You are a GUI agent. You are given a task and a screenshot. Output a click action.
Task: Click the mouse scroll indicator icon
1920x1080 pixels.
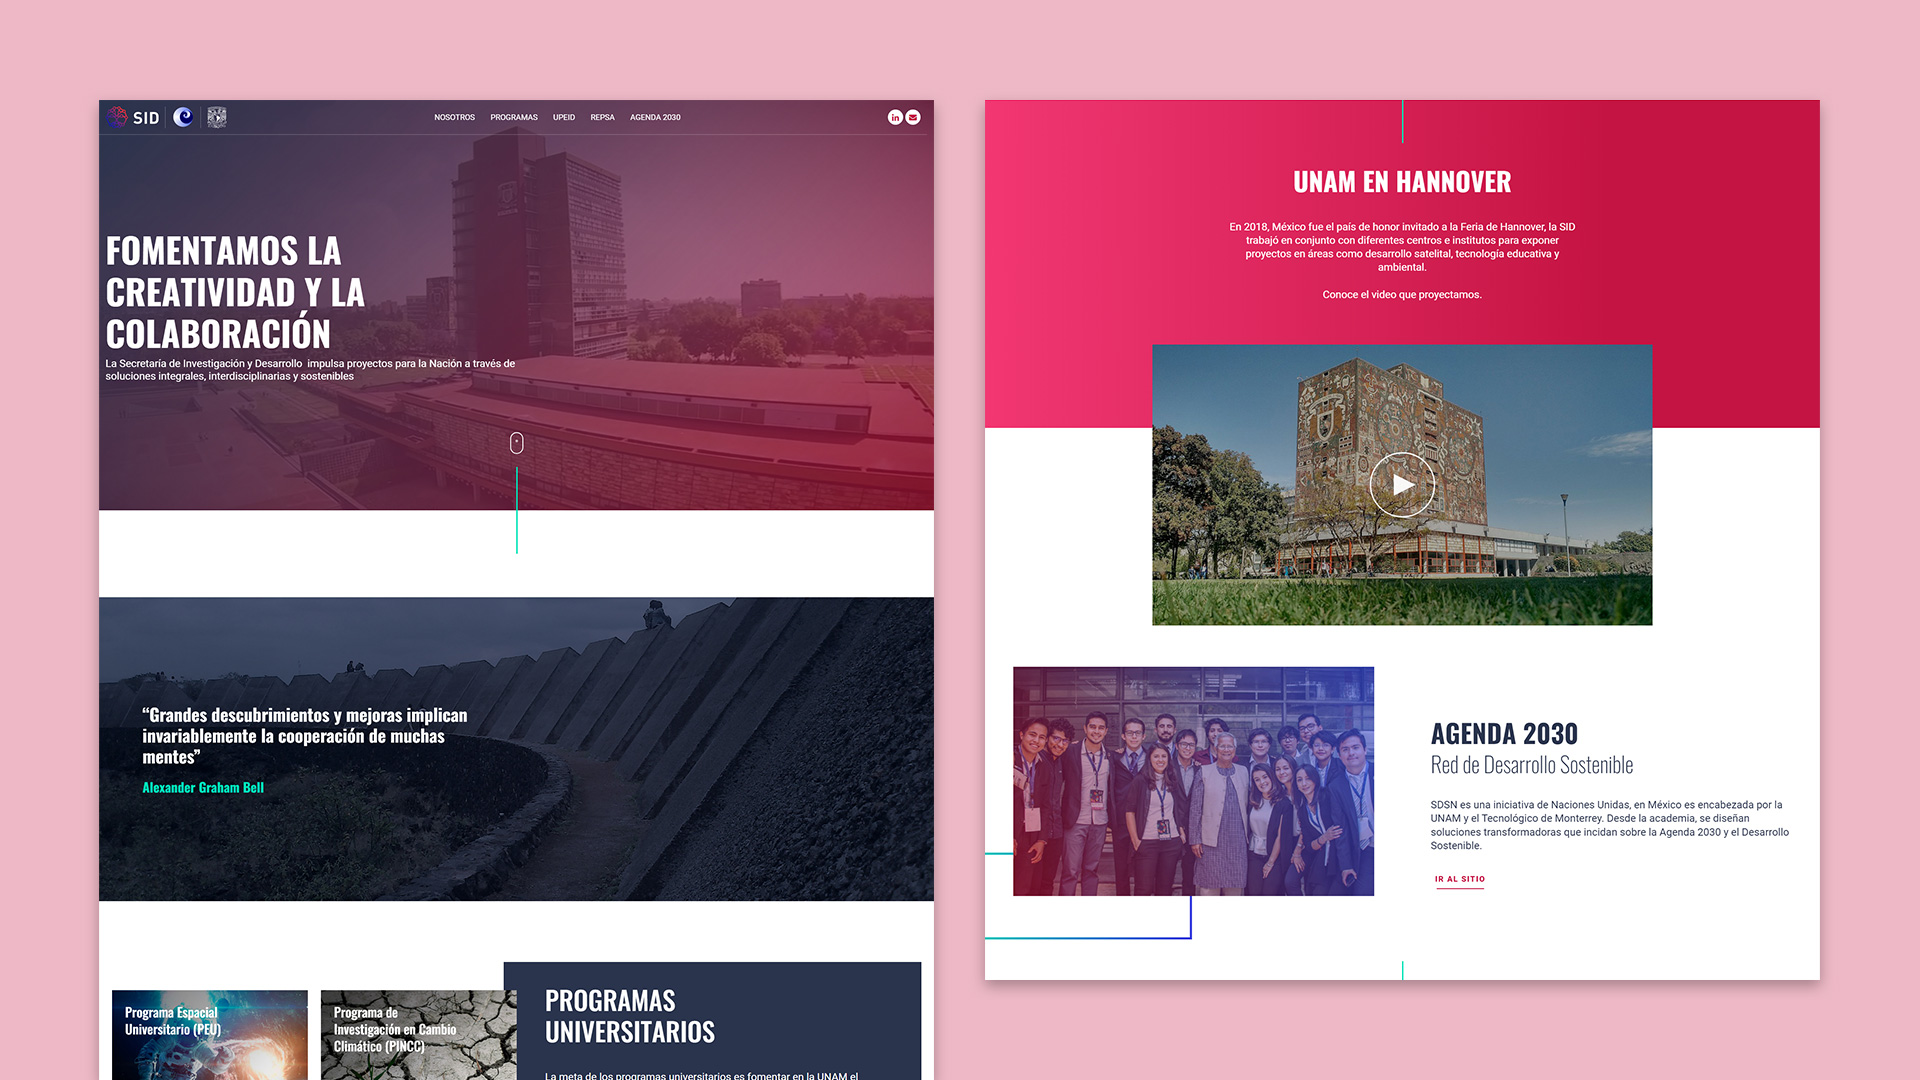pos(516,443)
